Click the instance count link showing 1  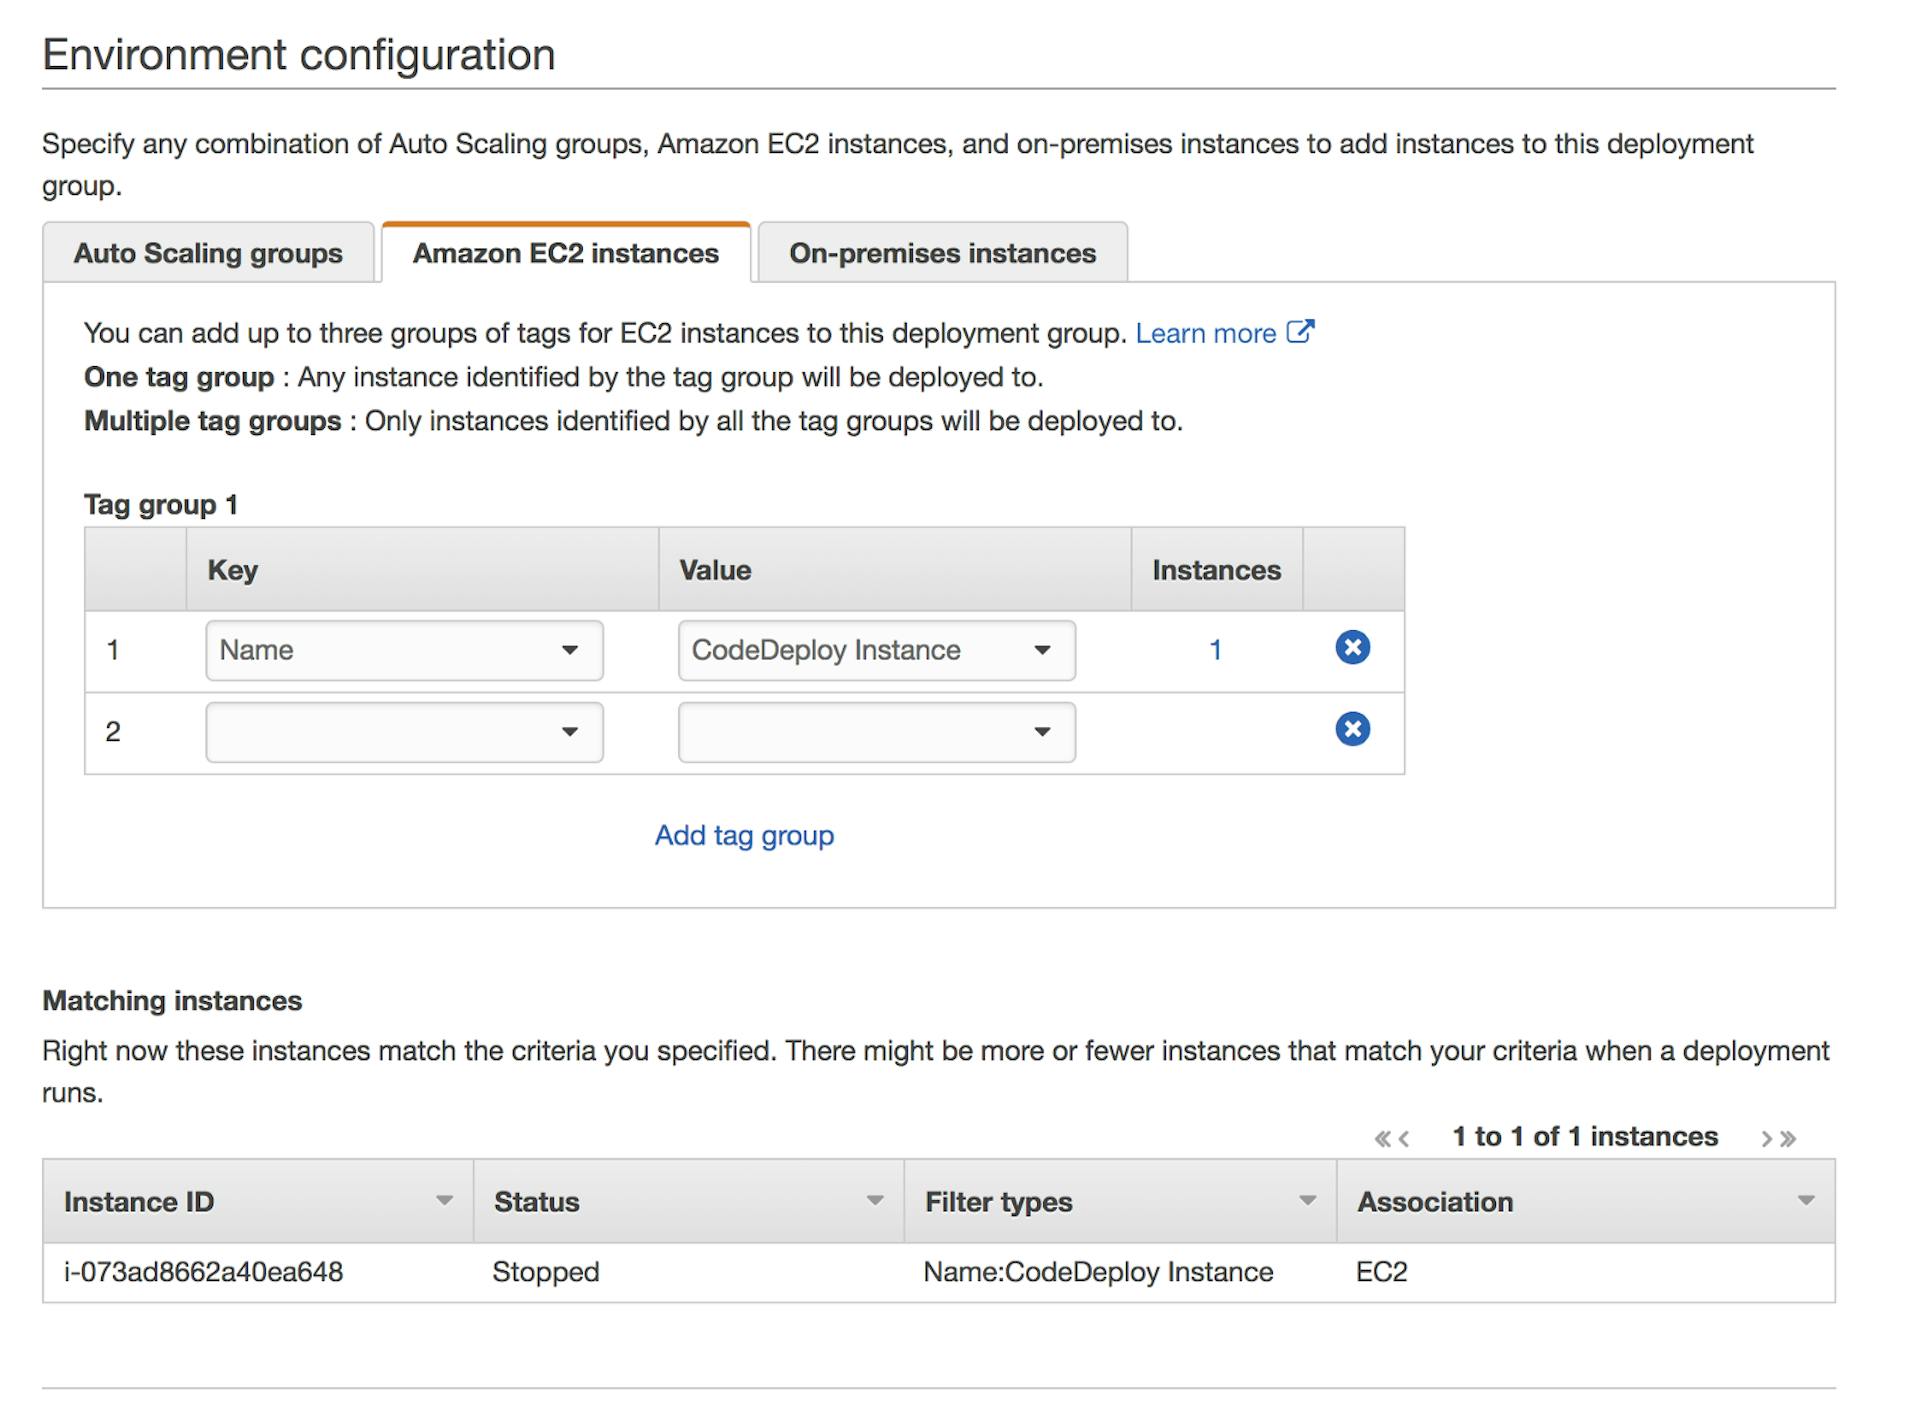(x=1216, y=648)
